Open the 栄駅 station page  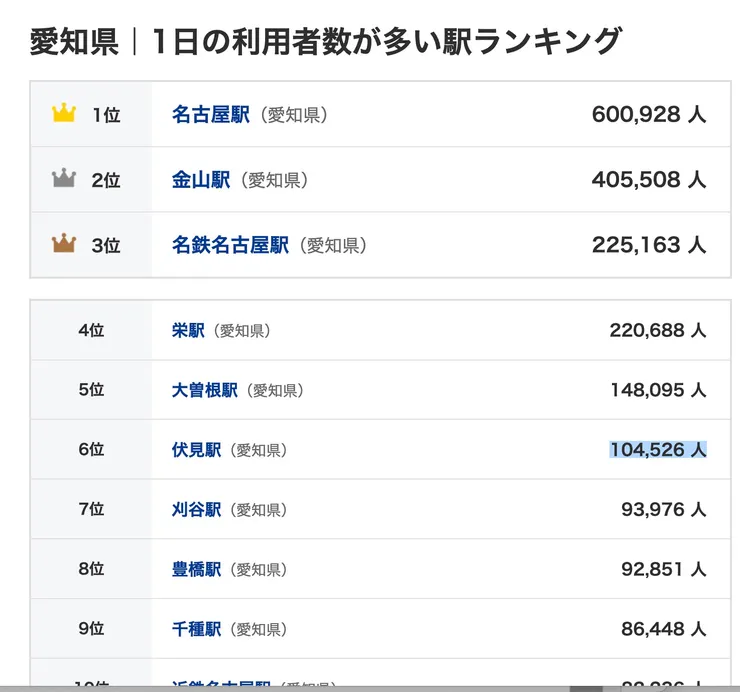point(188,330)
